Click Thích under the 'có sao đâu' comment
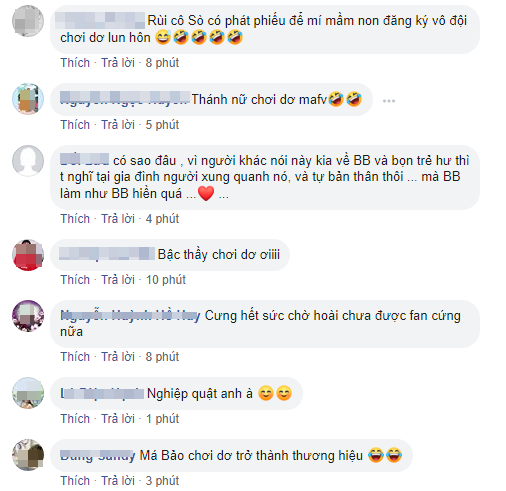 point(75,219)
